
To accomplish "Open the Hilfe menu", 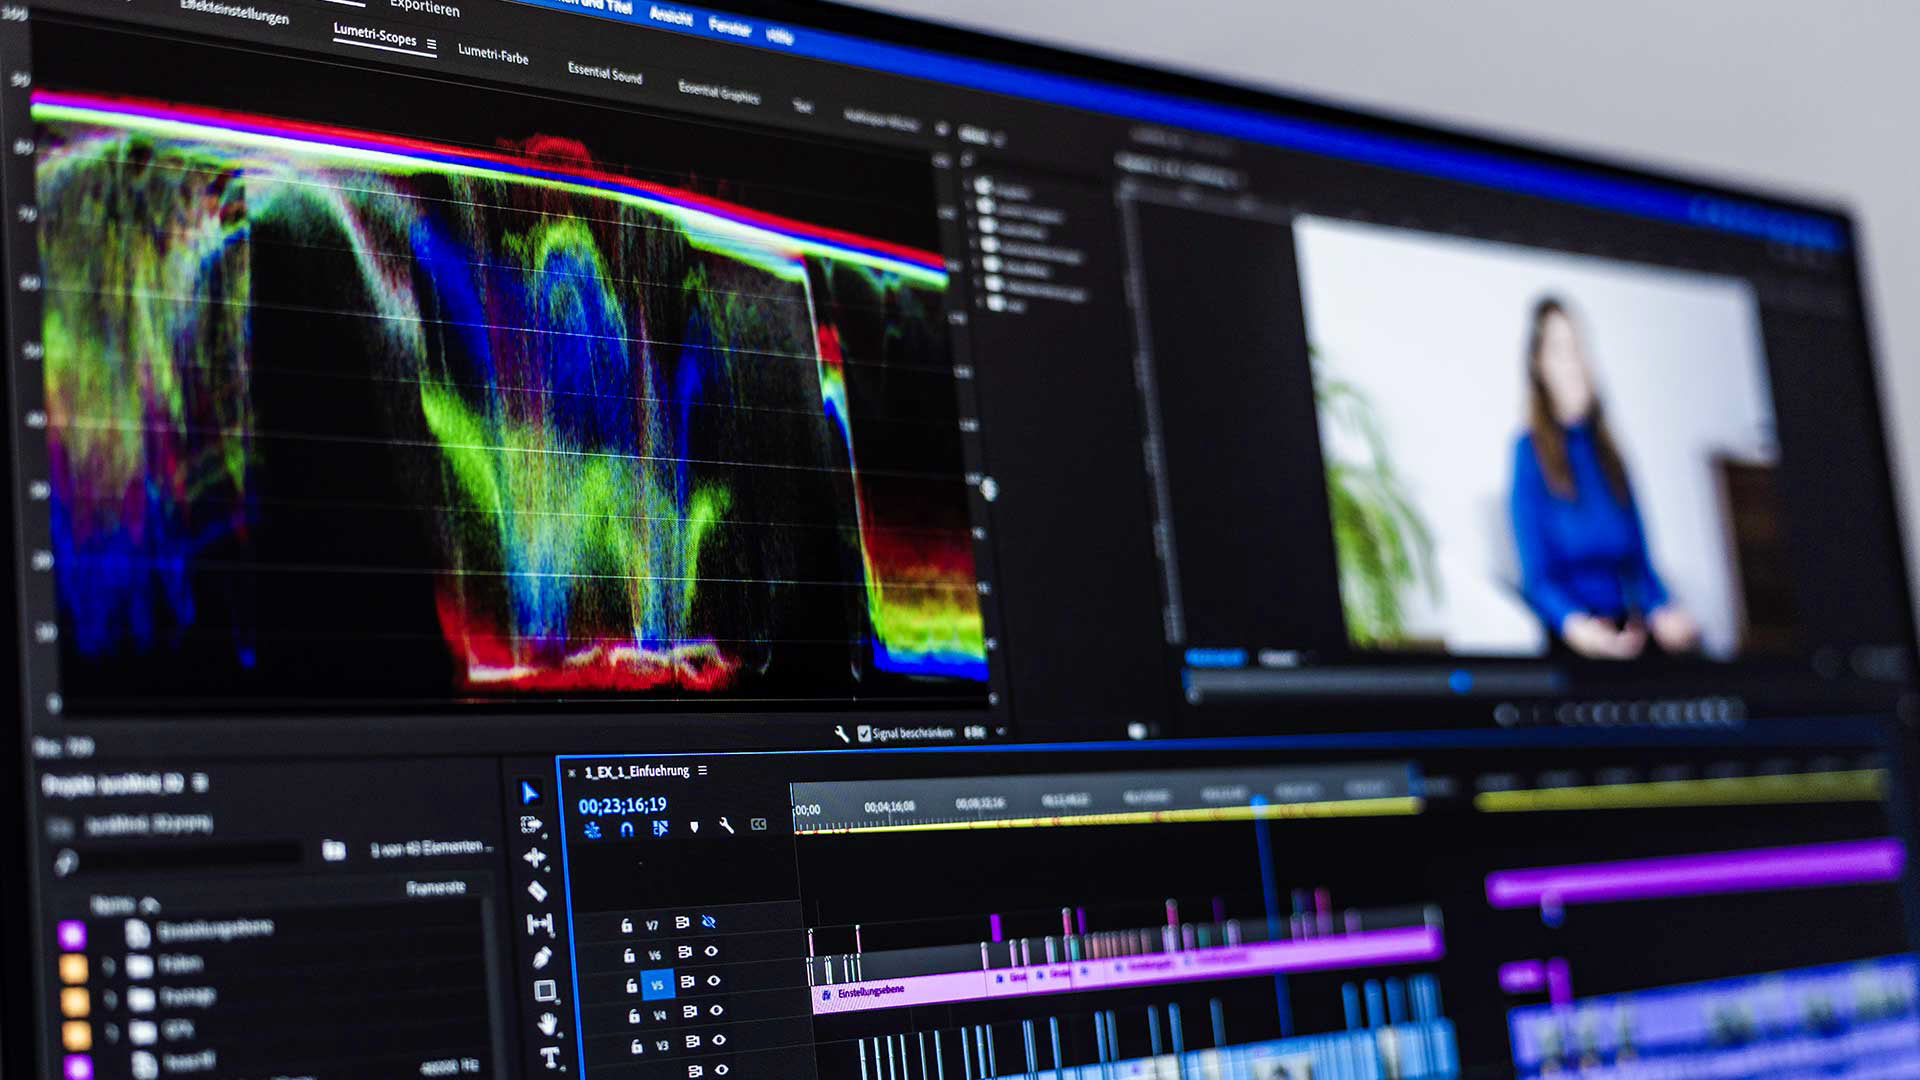I will click(x=780, y=36).
